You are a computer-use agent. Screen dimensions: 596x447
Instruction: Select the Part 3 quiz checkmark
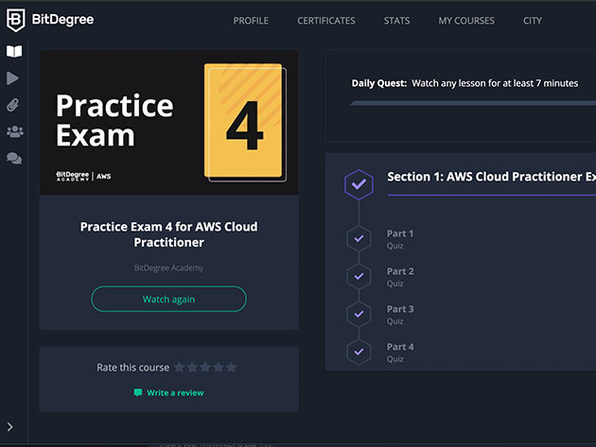pyautogui.click(x=359, y=314)
